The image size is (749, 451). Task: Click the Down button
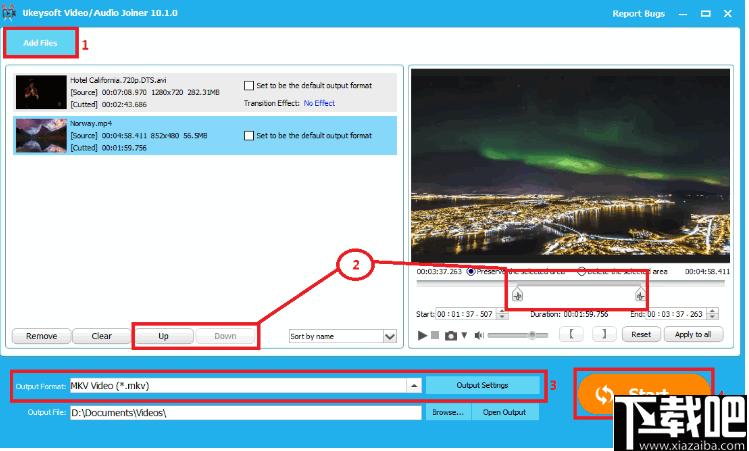225,336
